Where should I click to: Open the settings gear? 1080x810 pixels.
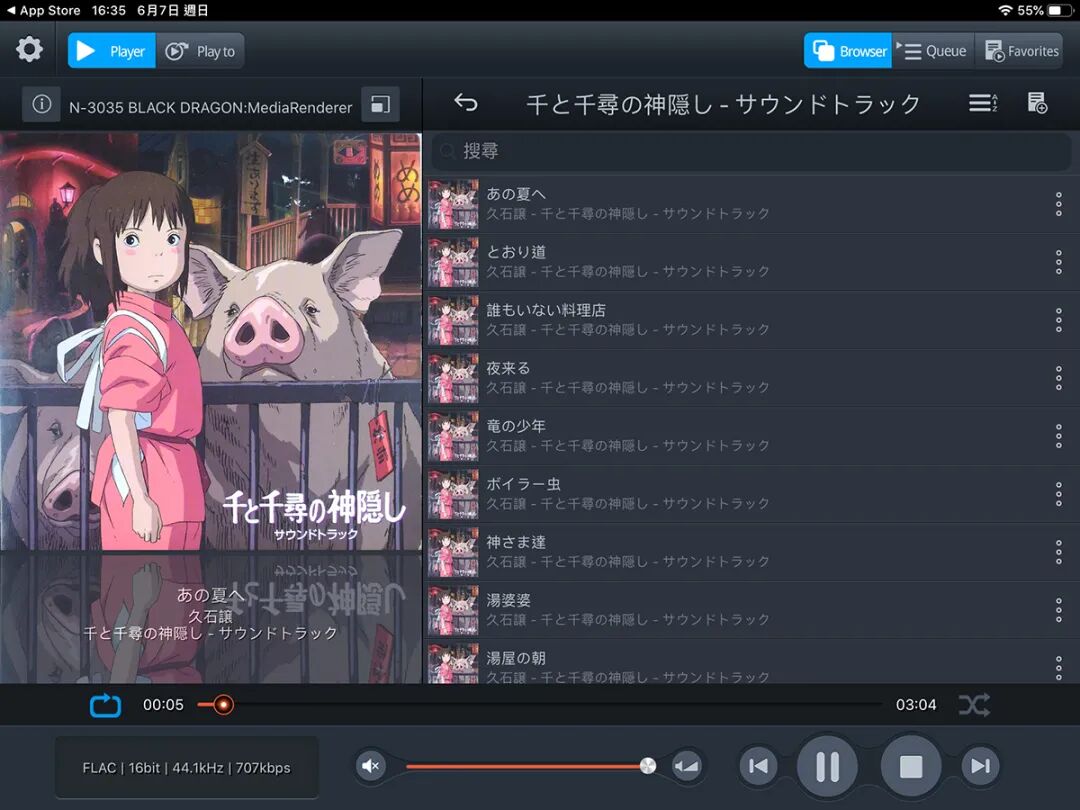click(29, 49)
